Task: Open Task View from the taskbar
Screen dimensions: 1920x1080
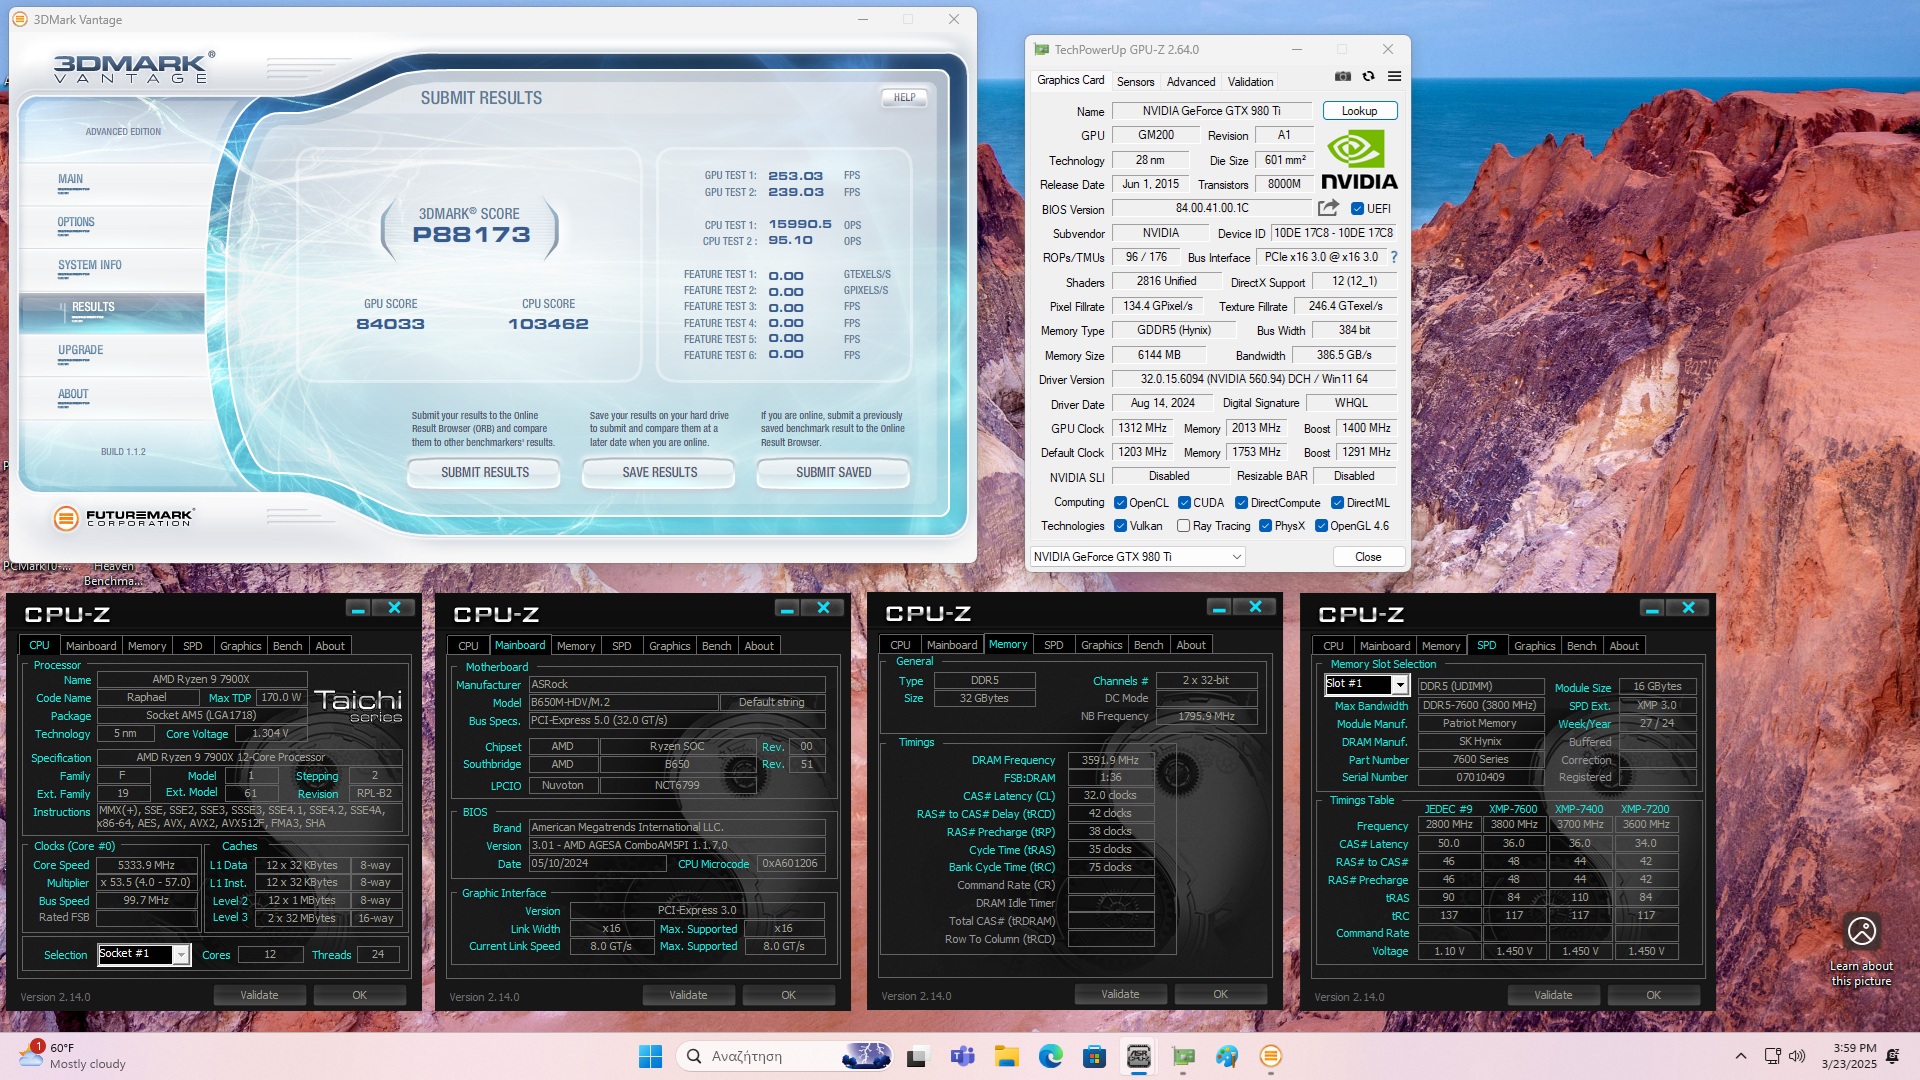Action: click(x=917, y=1056)
